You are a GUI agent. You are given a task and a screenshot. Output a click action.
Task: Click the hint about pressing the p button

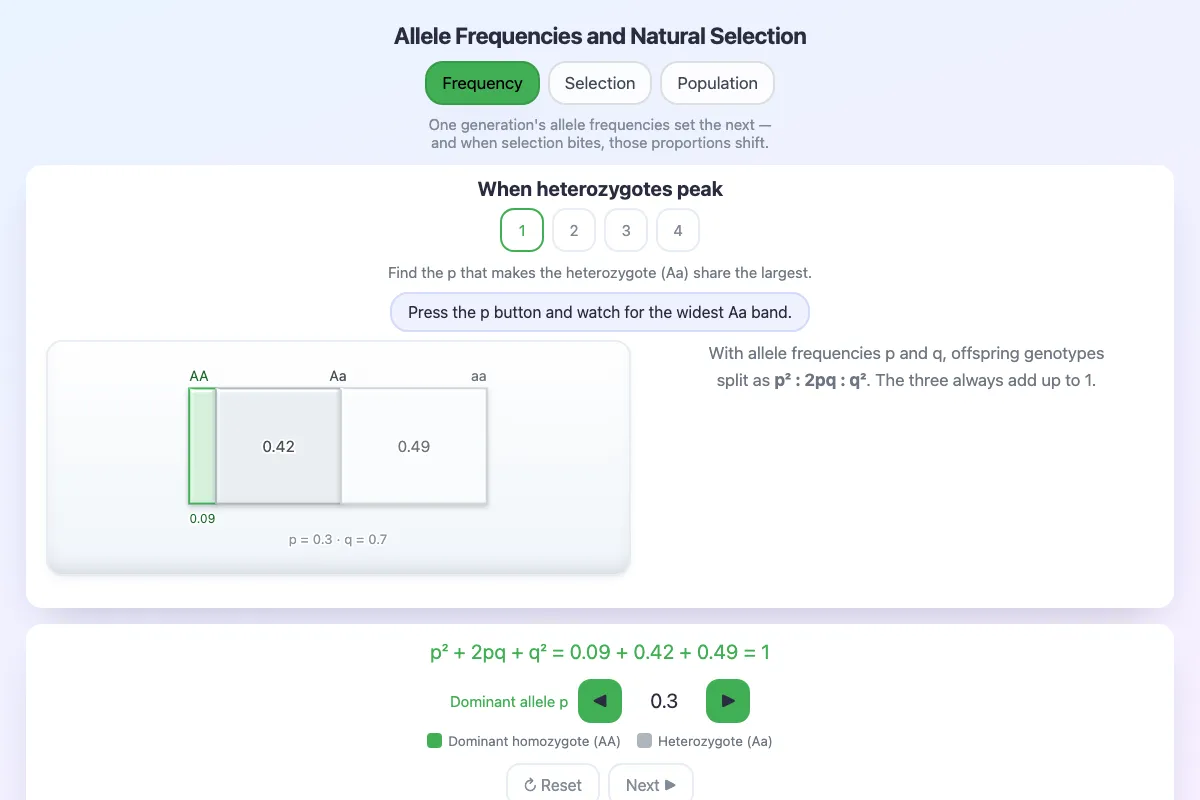point(600,312)
